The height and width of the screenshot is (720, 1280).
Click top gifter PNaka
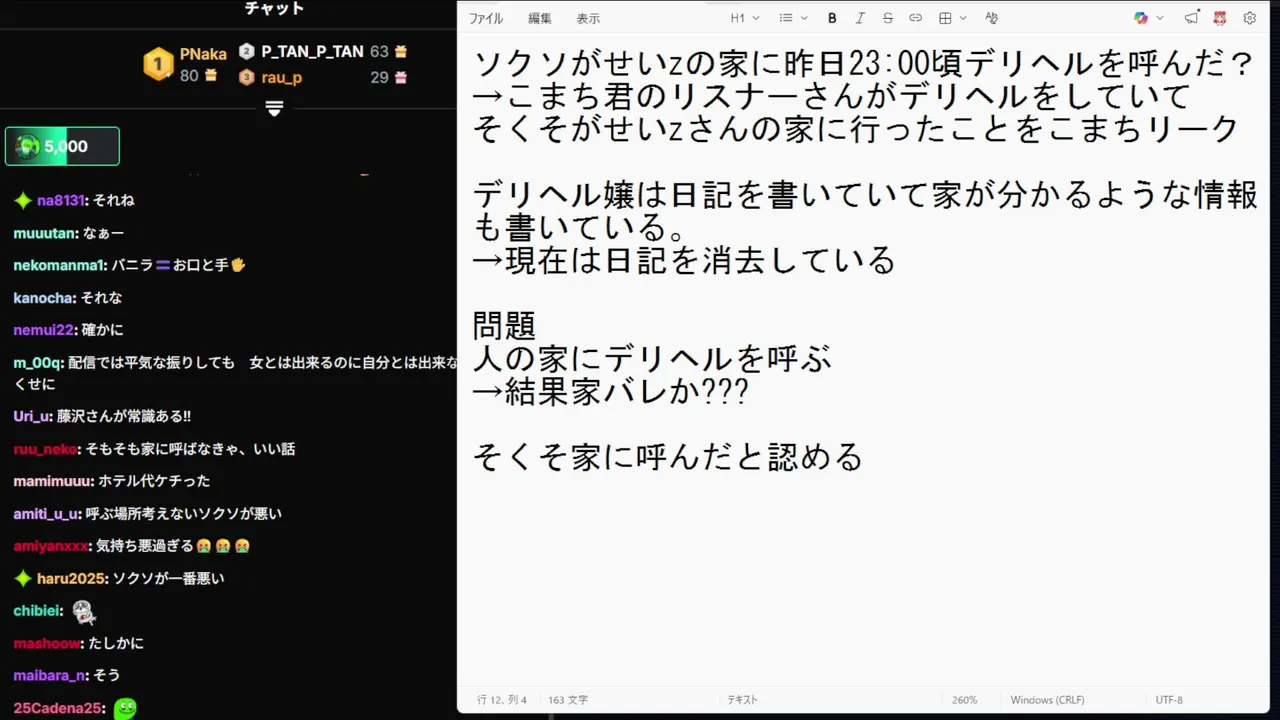[x=203, y=54]
